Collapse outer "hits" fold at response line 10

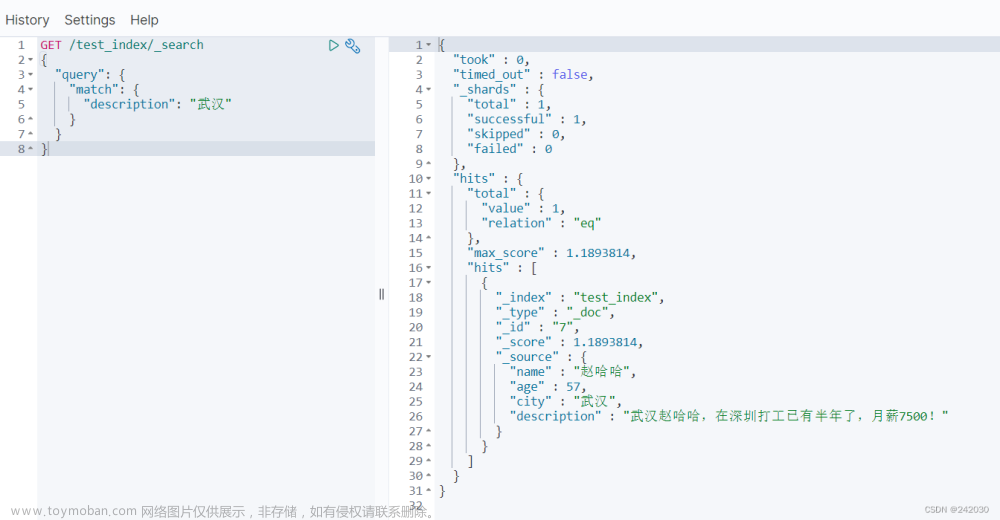429,179
